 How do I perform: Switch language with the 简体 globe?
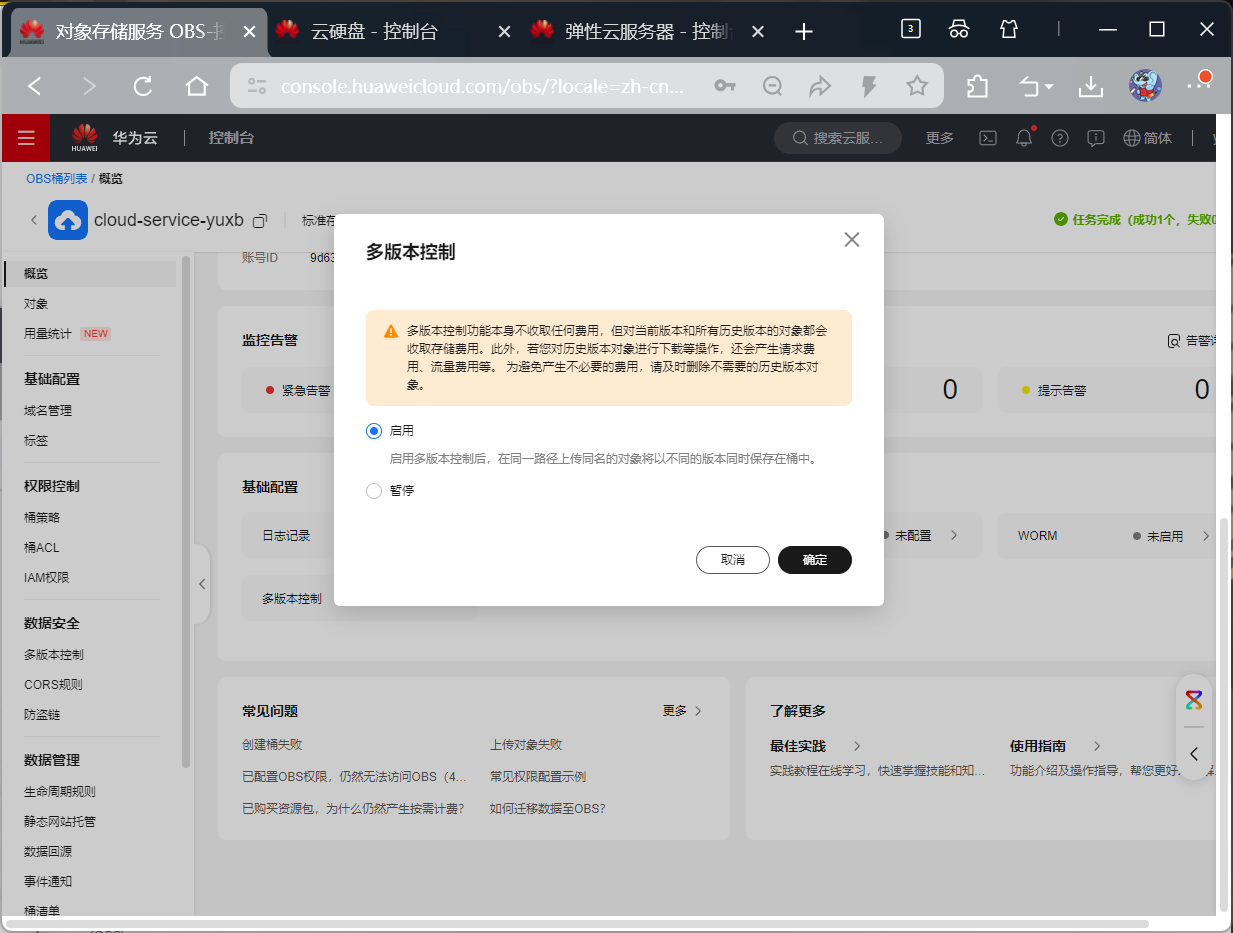pos(1147,138)
